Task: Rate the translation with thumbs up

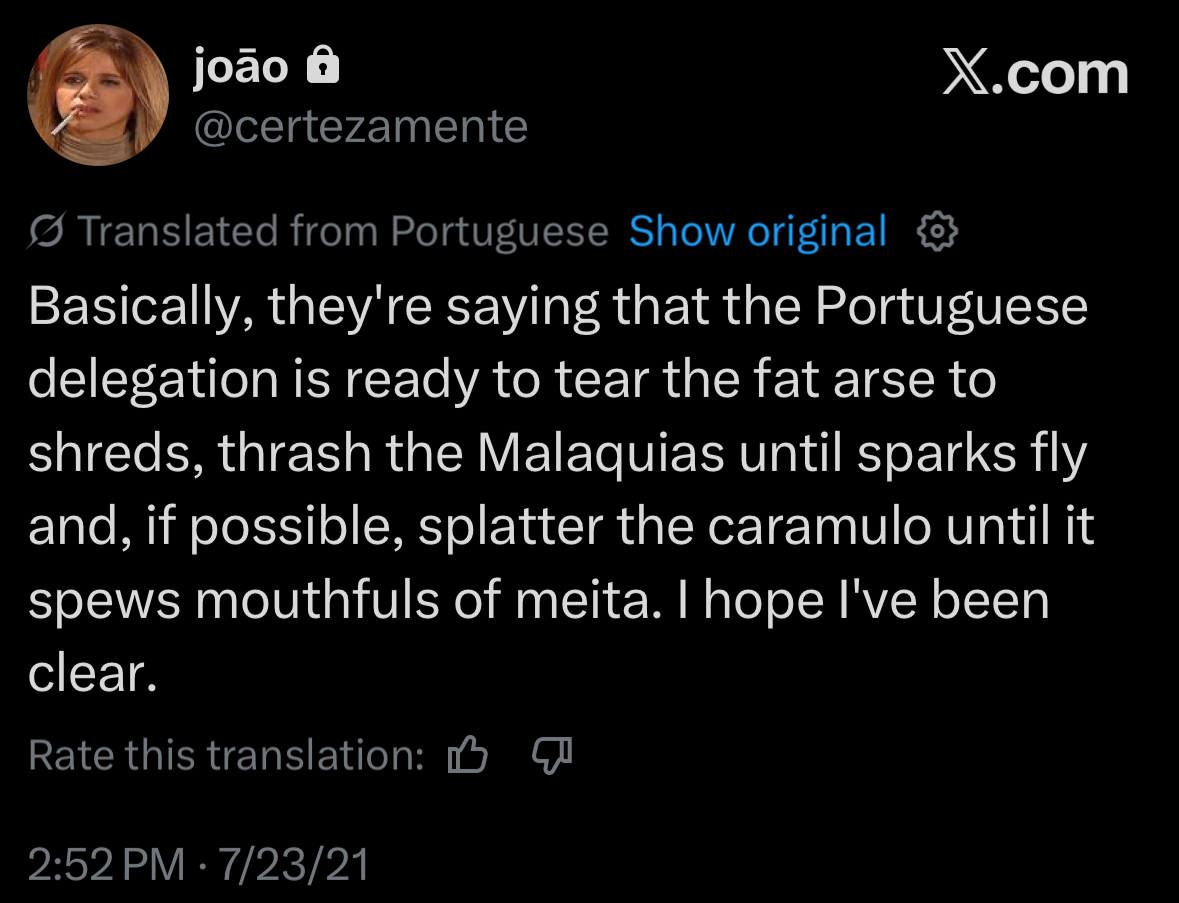Action: (467, 756)
